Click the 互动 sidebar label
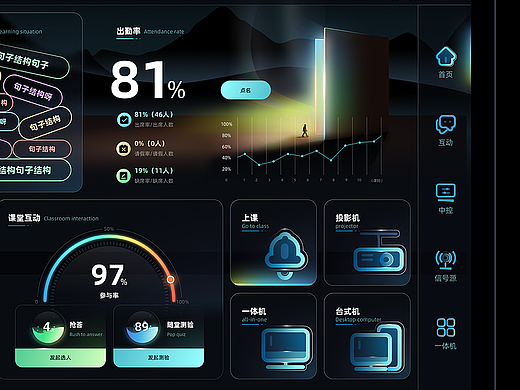This screenshot has width=520, height=390. [446, 143]
